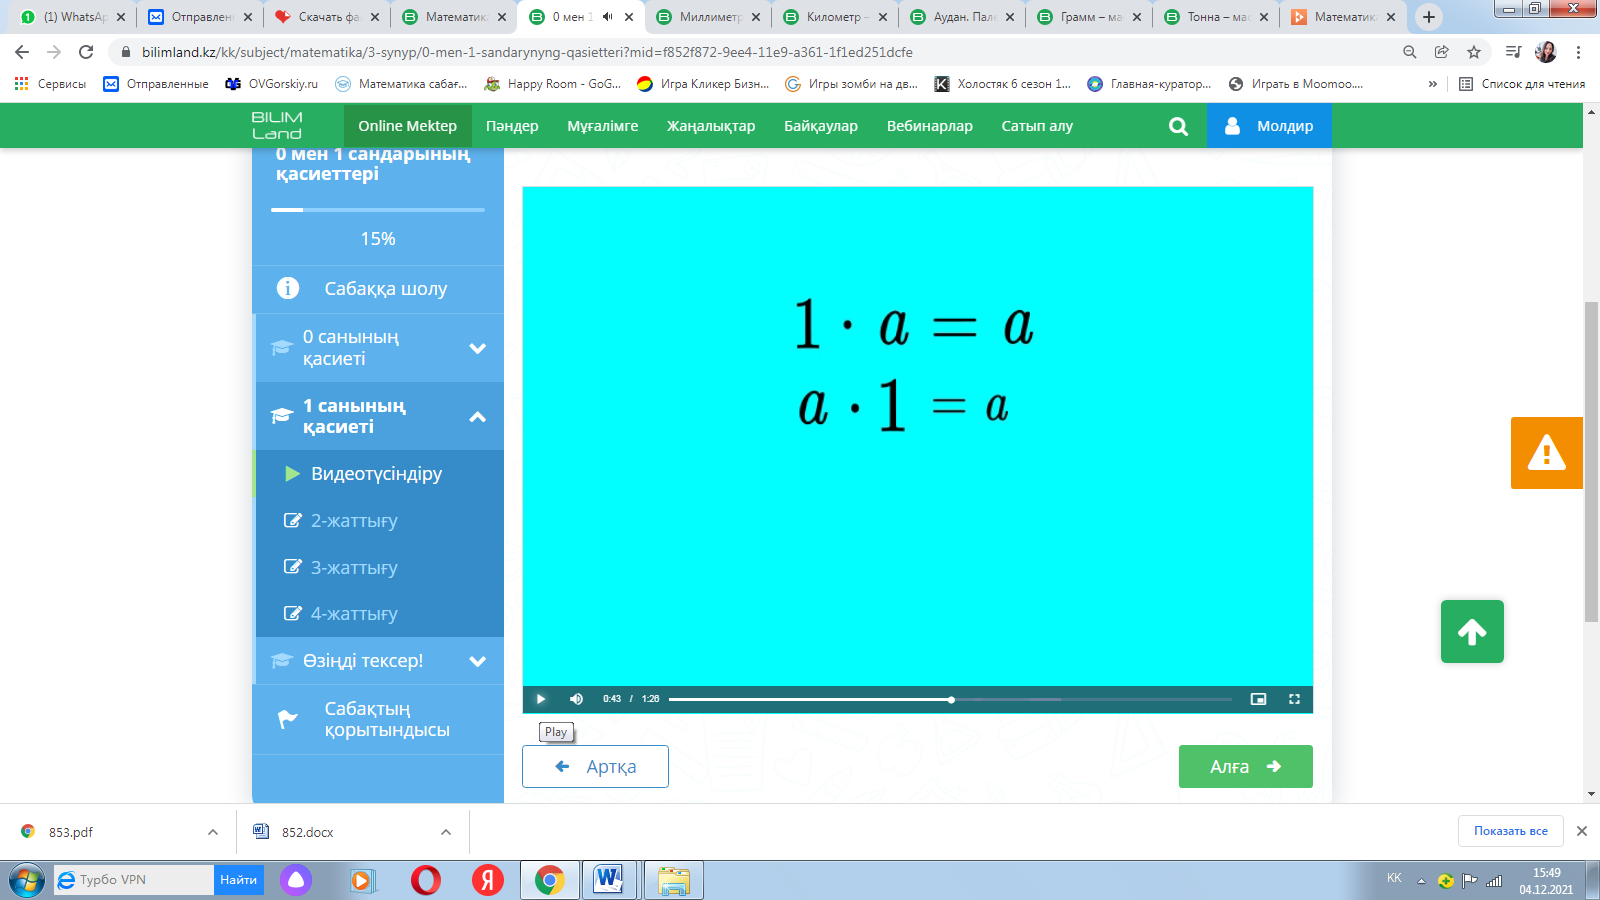The width and height of the screenshot is (1600, 900).
Task: Click the Алға forward button
Action: pyautogui.click(x=1246, y=767)
